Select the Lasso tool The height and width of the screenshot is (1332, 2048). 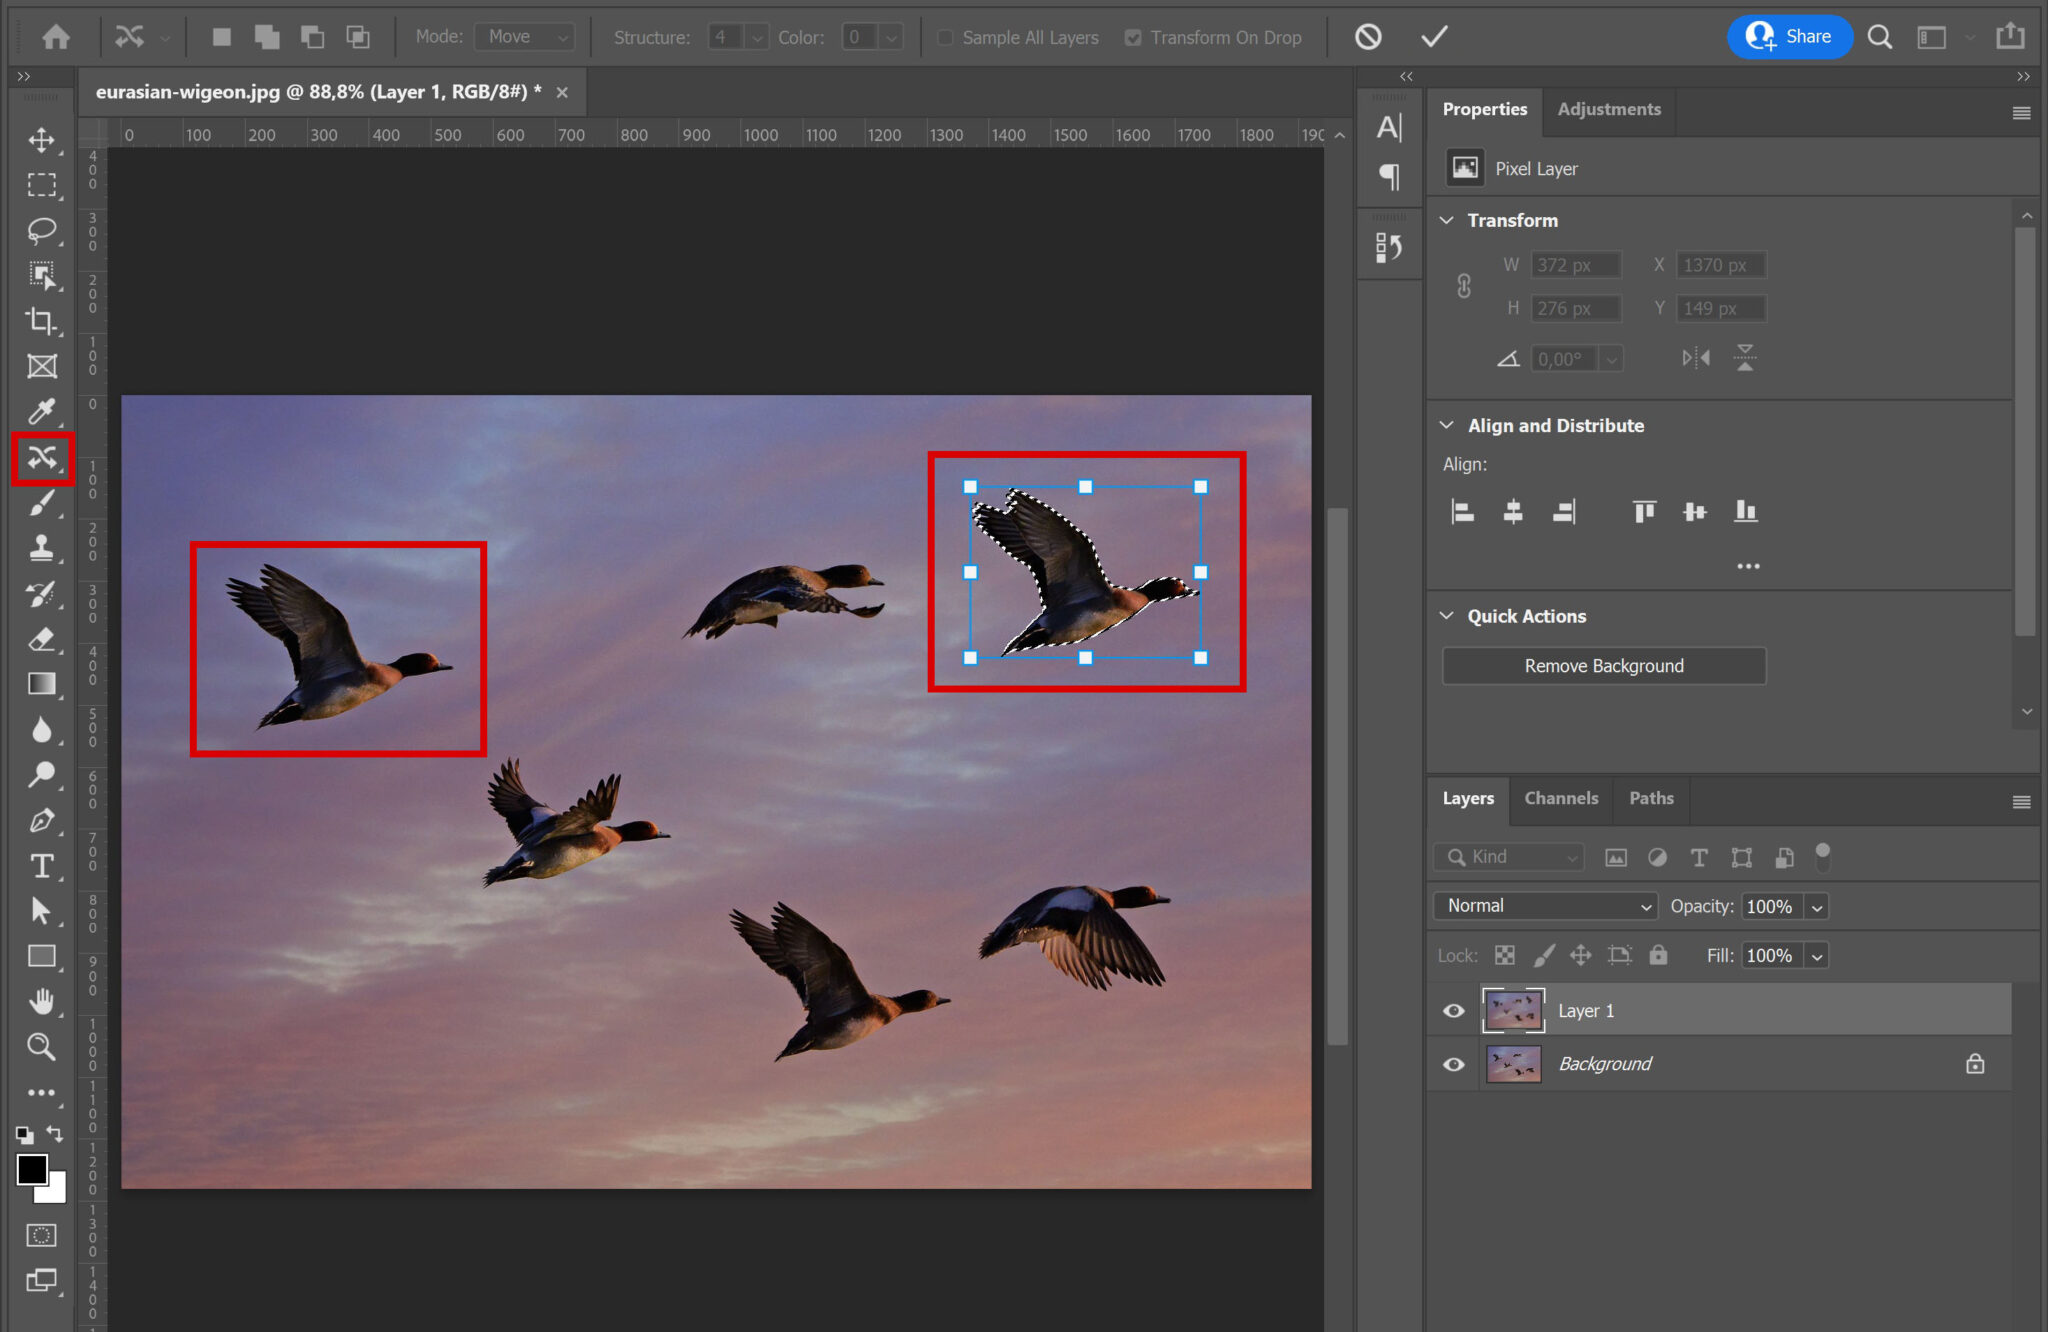tap(42, 232)
